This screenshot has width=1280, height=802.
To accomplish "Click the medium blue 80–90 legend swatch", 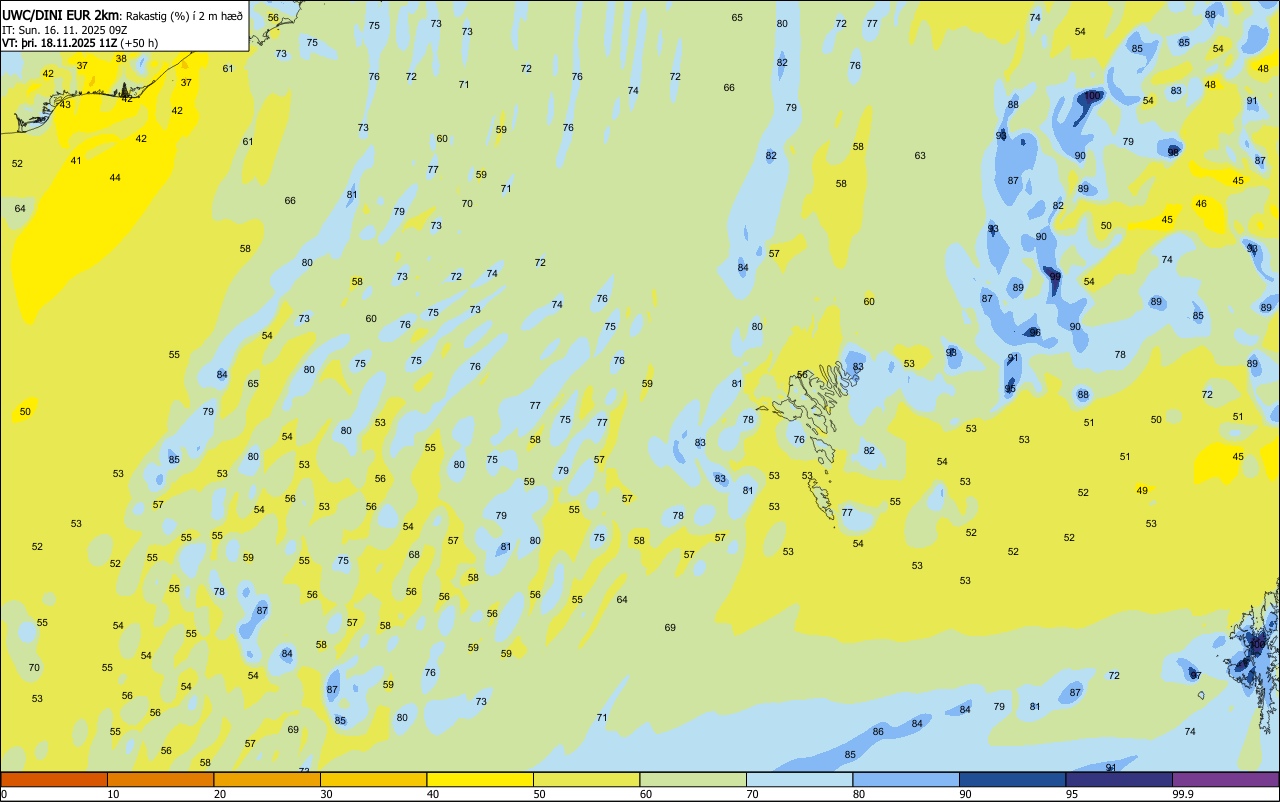I will (x=906, y=779).
